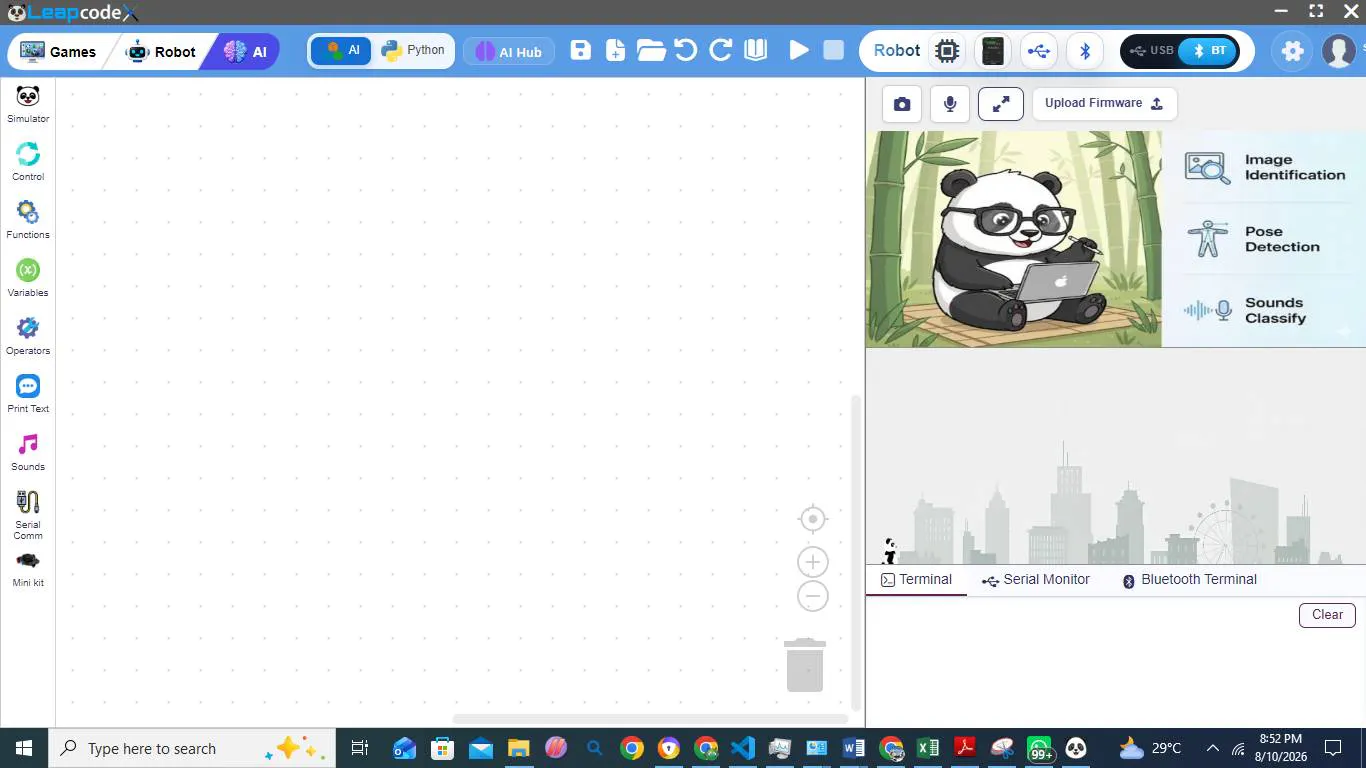Switch connection mode to USB
Screen dimensions: 1366x768
(1150, 51)
